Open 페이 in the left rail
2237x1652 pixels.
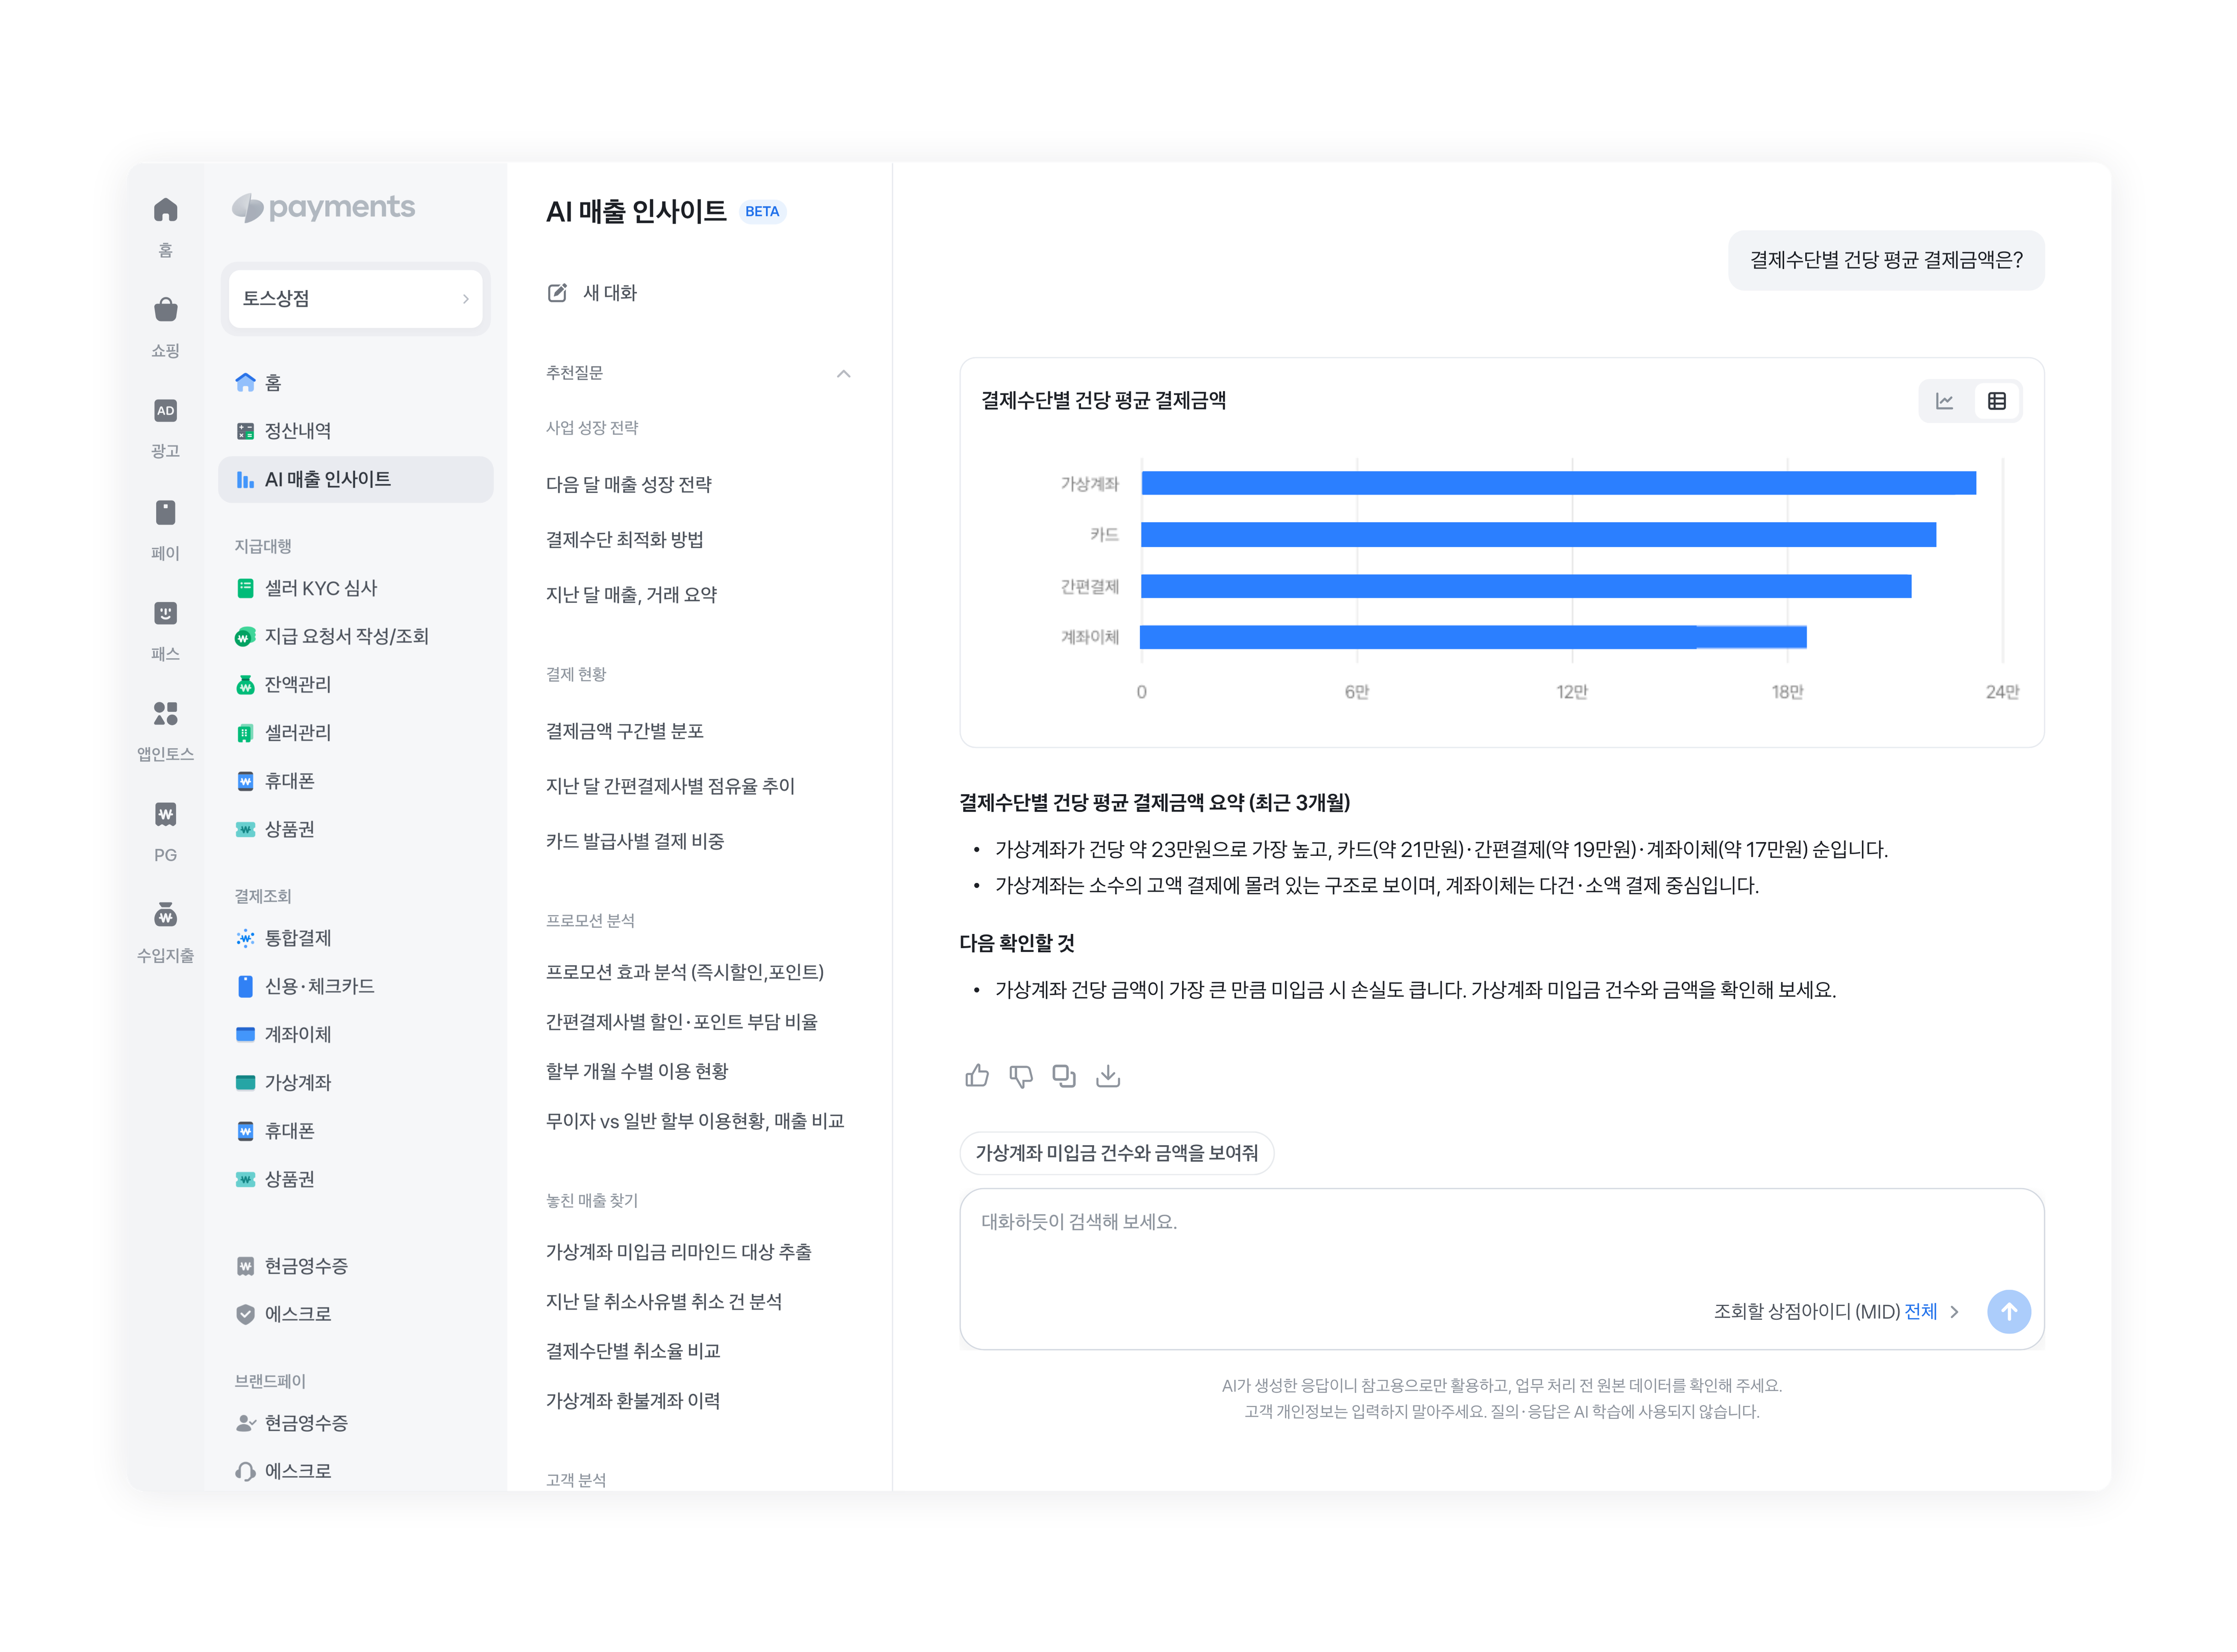(x=166, y=531)
